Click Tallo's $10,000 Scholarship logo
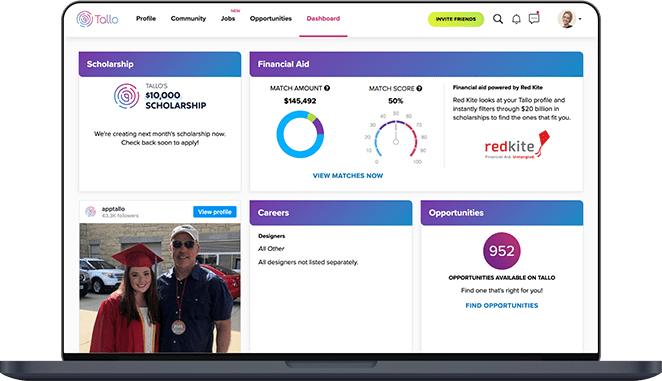The width and height of the screenshot is (662, 381). pos(160,96)
